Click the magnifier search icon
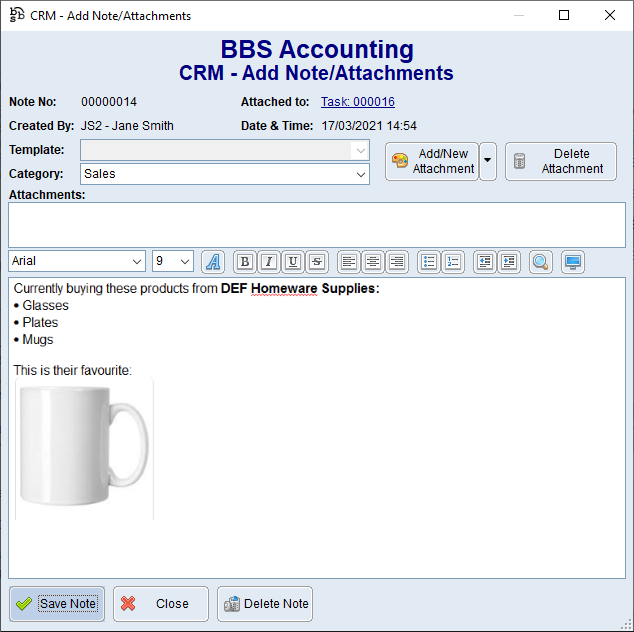Screen dimensions: 634x632 pos(540,261)
